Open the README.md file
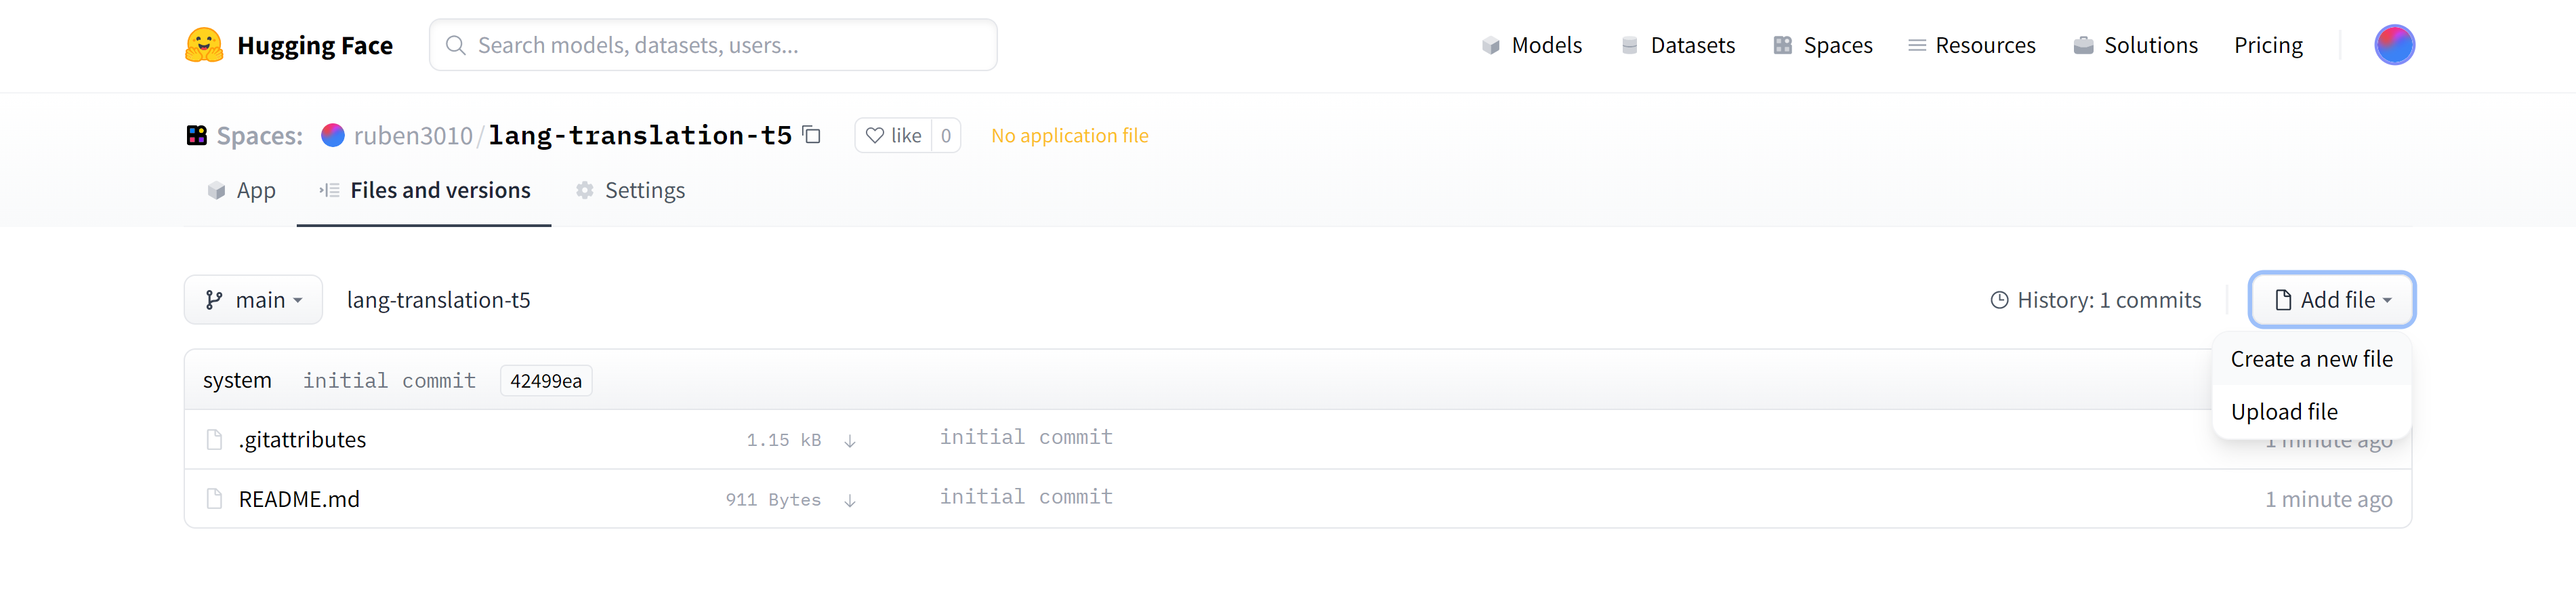Image resolution: width=2576 pixels, height=612 pixels. (299, 499)
